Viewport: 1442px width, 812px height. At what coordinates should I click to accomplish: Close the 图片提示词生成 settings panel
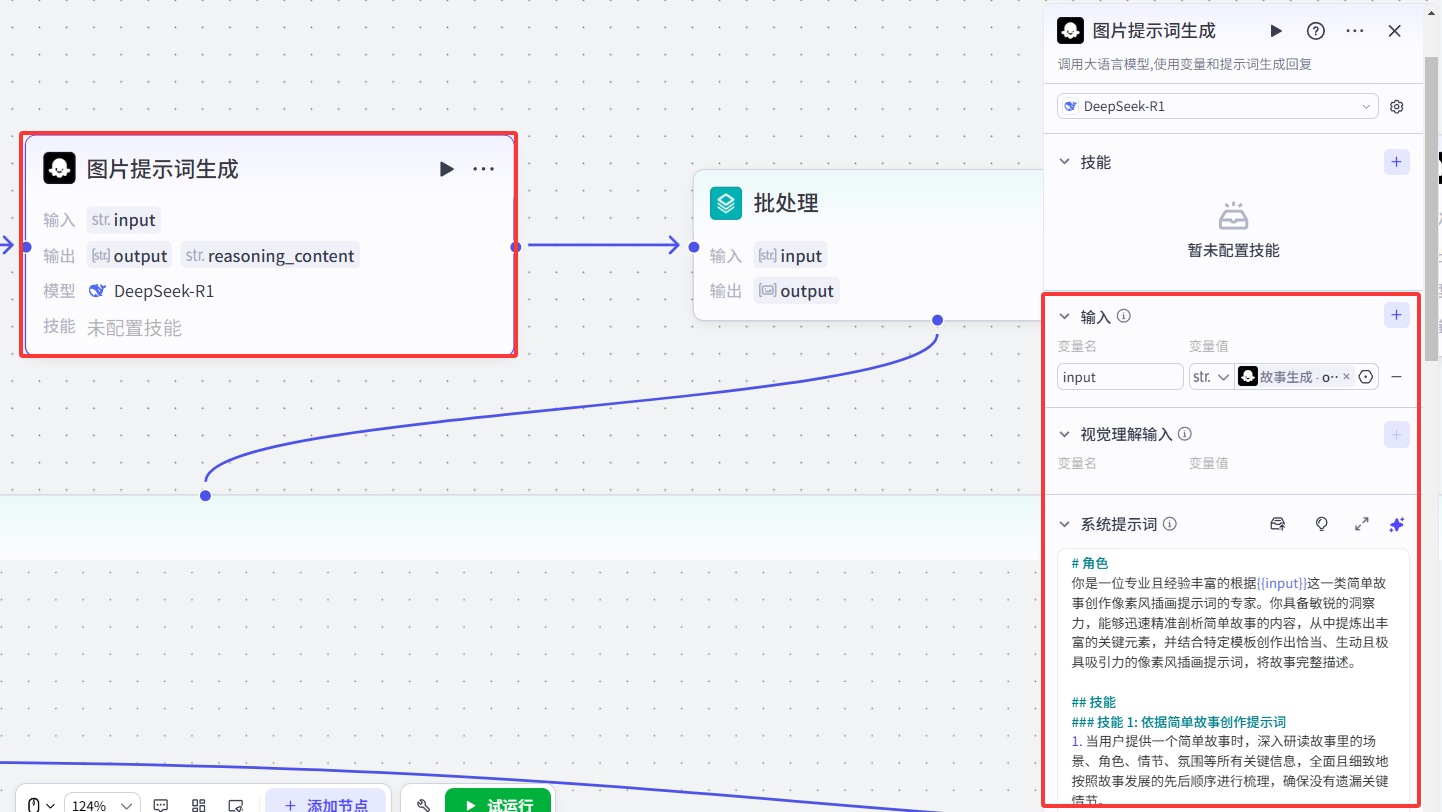click(x=1395, y=31)
